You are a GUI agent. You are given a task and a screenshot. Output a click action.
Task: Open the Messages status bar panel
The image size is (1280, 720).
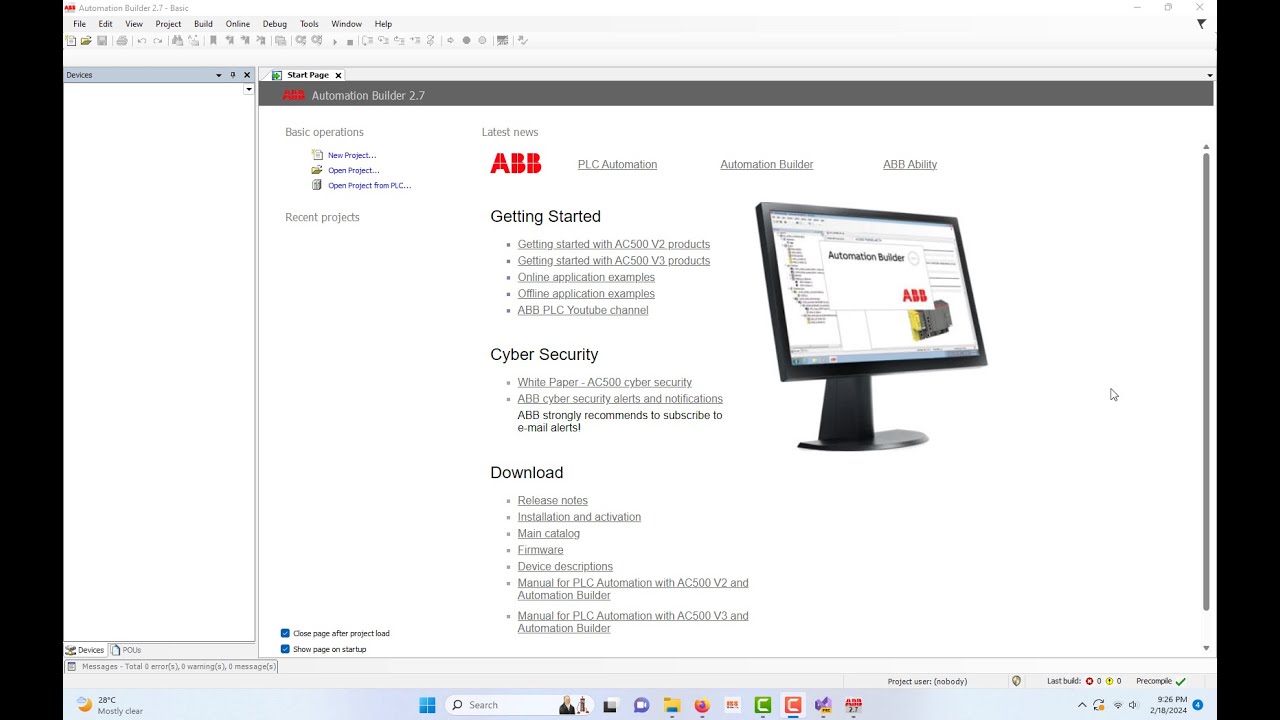tap(171, 666)
